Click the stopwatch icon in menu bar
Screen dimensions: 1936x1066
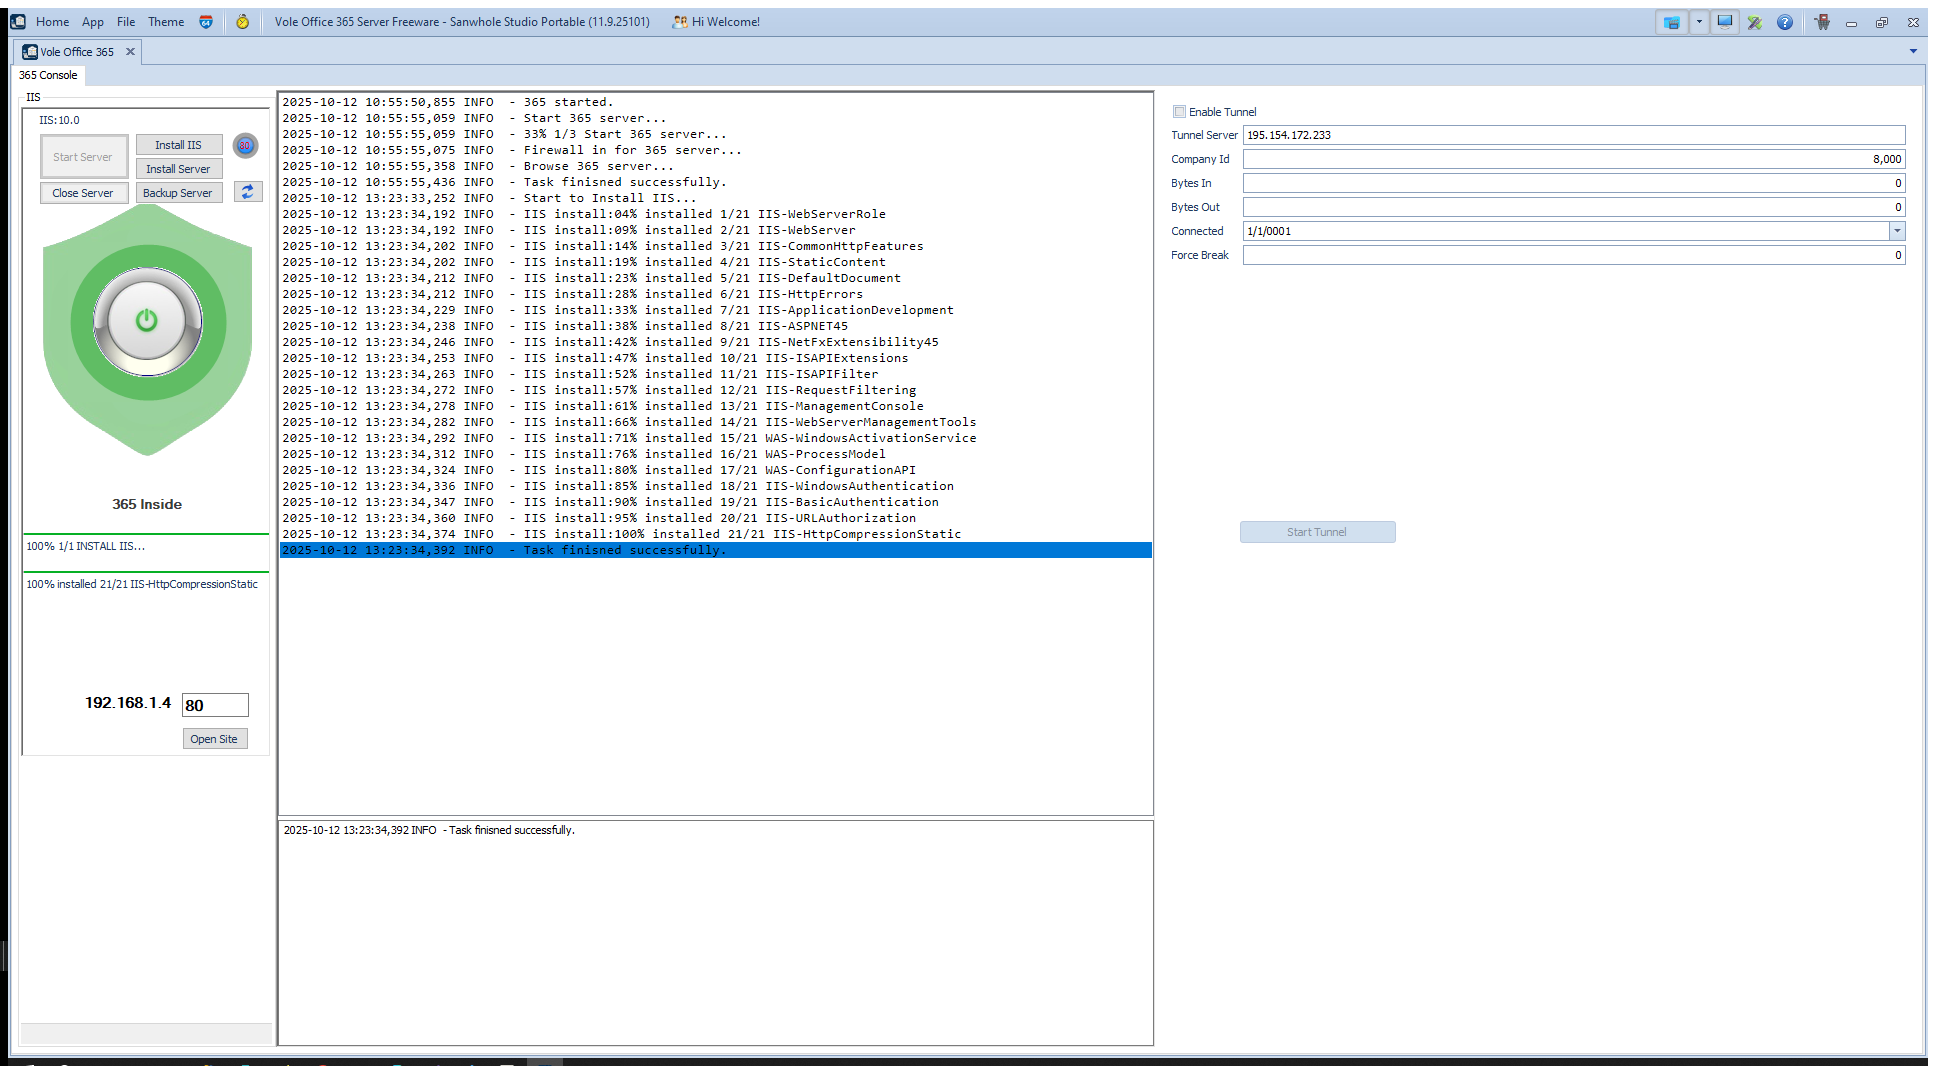(x=242, y=22)
